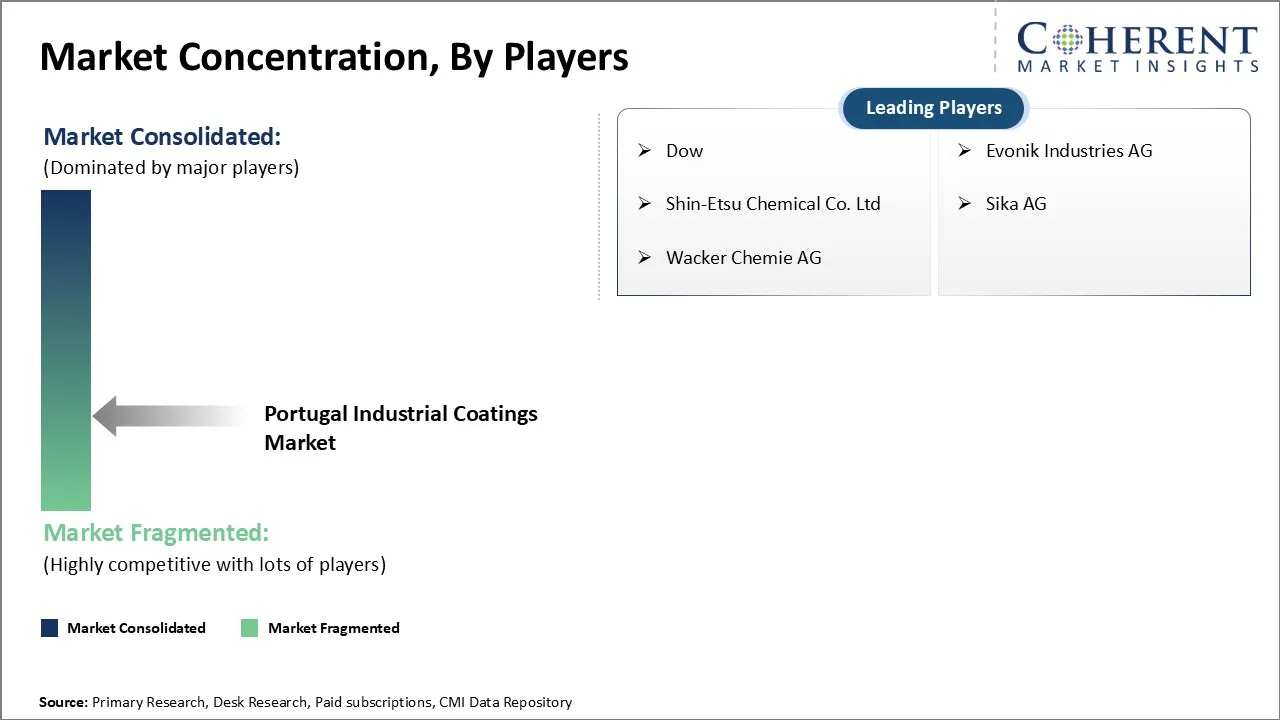Click the arrow bullet beside Sika AG
The width and height of the screenshot is (1280, 720).
click(965, 204)
